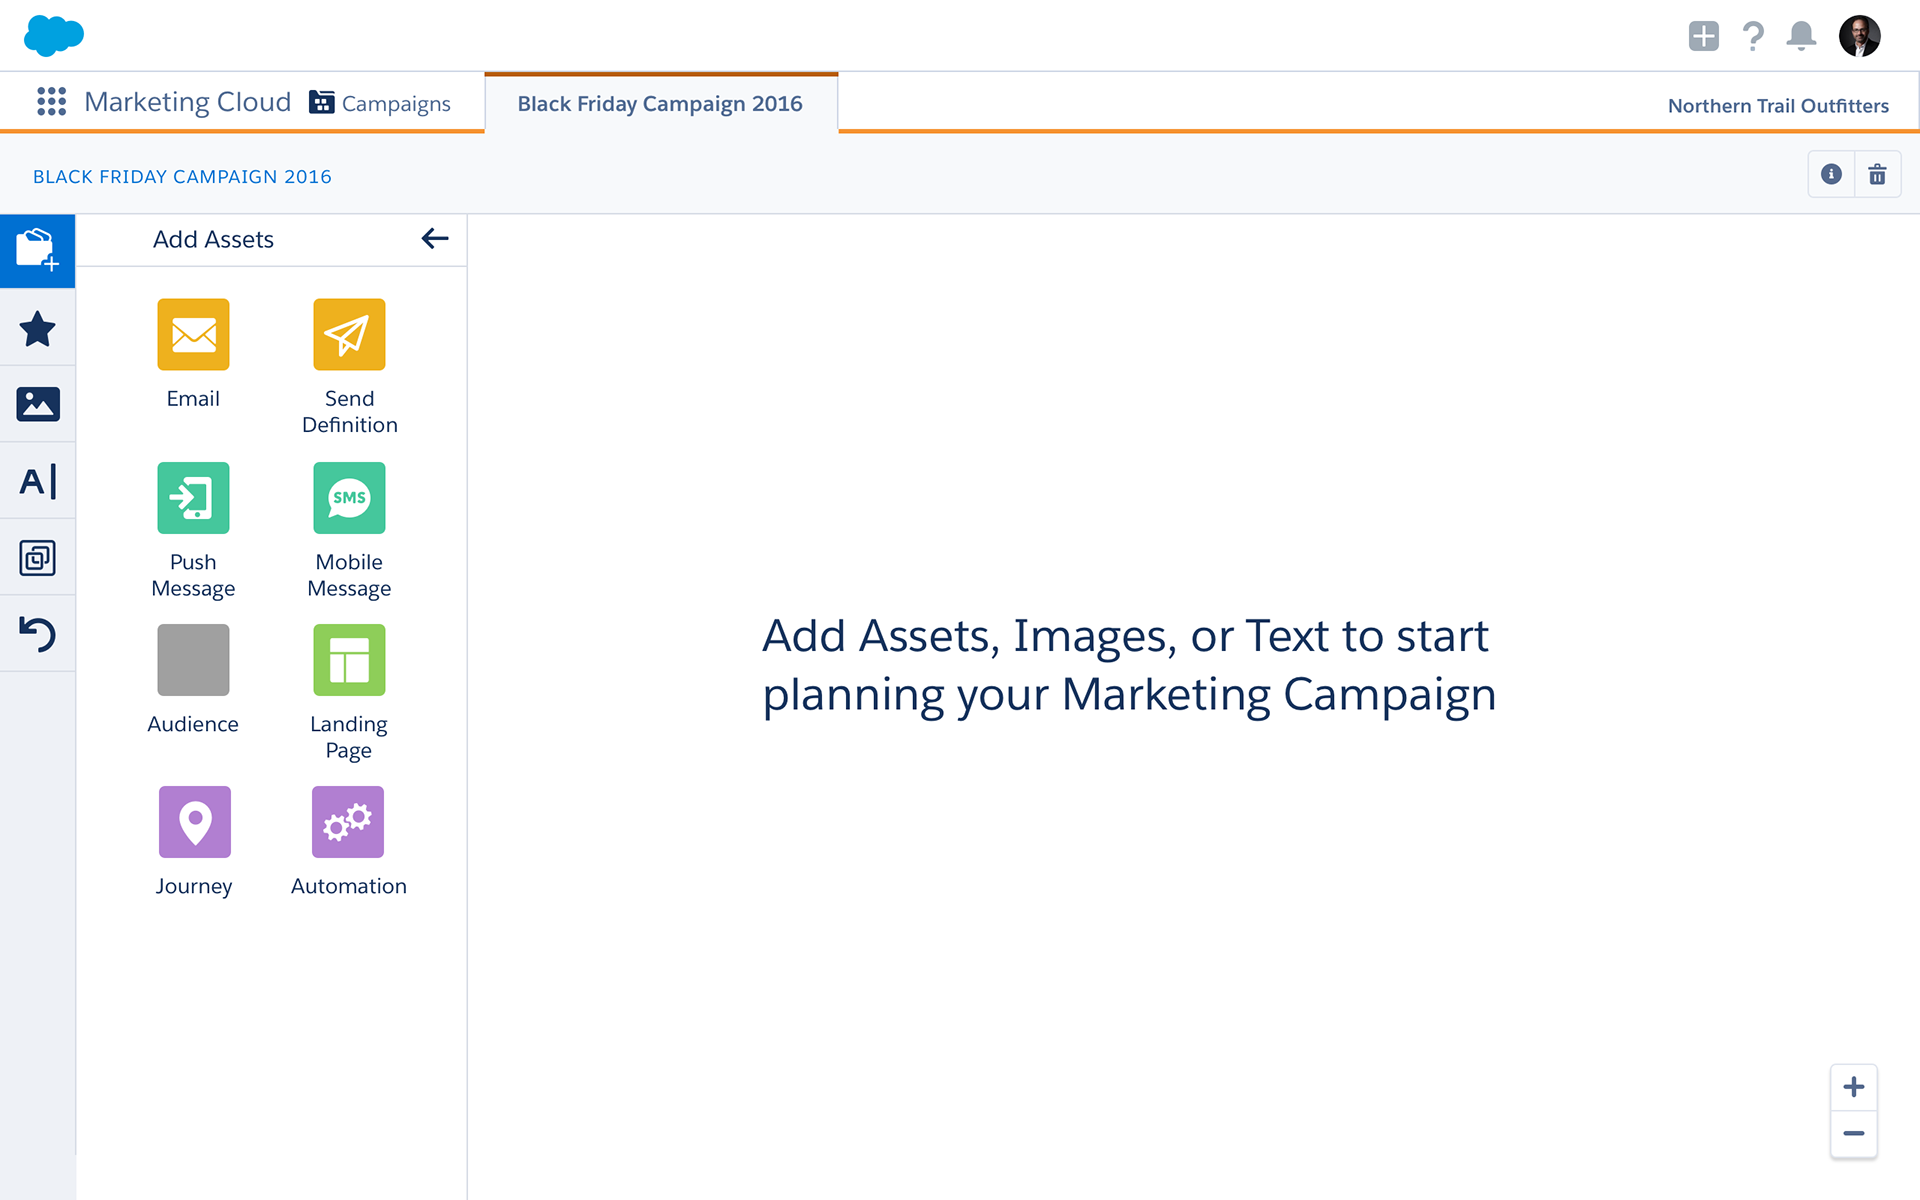Click the Journey label
Viewport: 1920px width, 1200px height.
pyautogui.click(x=194, y=887)
